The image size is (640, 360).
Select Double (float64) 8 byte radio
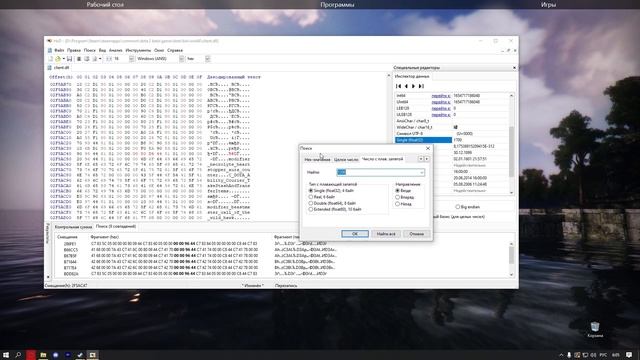tap(332, 203)
